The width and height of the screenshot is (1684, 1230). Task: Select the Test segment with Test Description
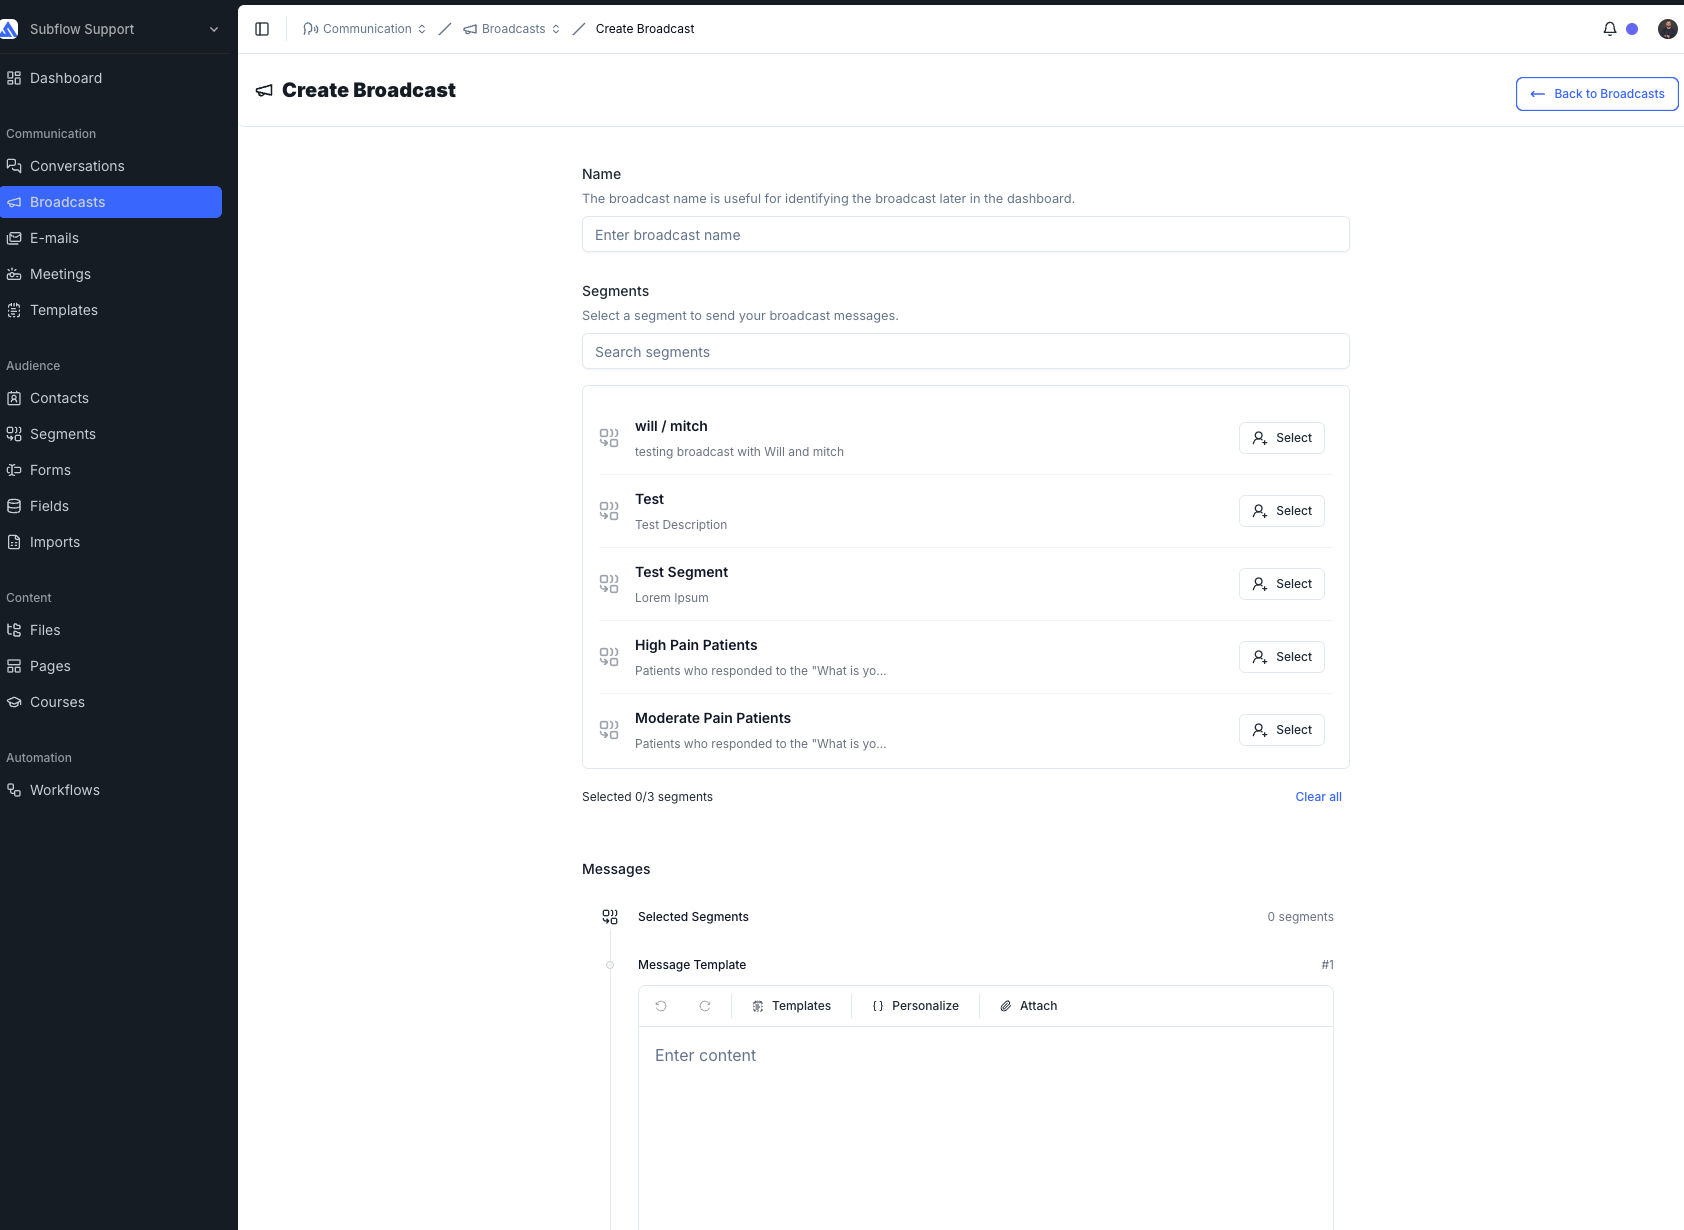(1282, 511)
